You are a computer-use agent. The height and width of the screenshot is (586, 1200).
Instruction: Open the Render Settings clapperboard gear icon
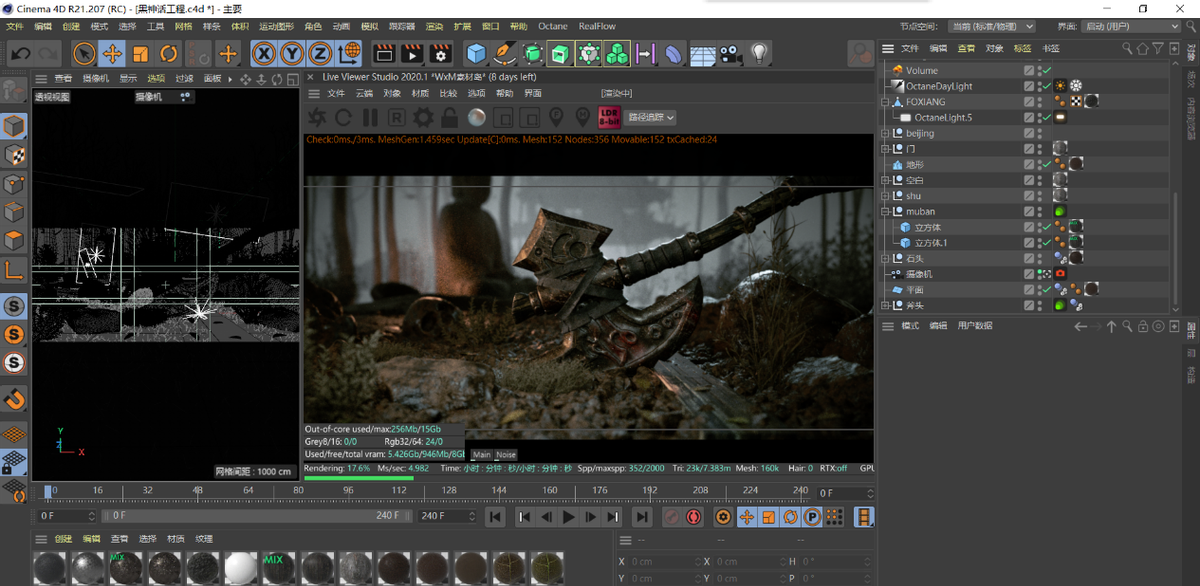click(440, 53)
